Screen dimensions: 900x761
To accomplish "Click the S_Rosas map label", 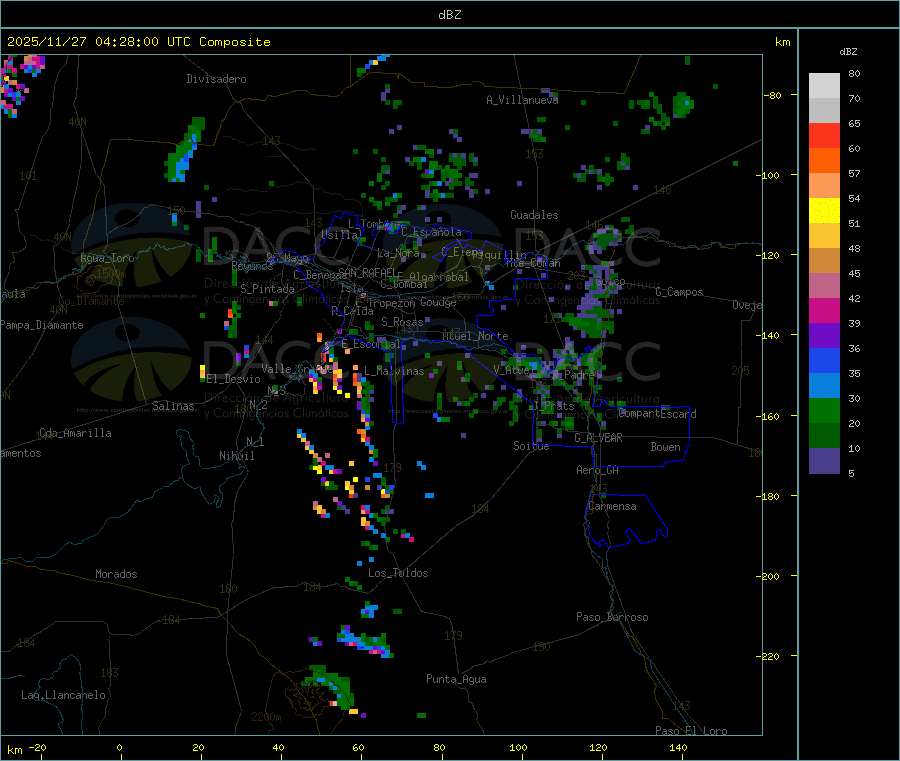I will click(x=402, y=322).
